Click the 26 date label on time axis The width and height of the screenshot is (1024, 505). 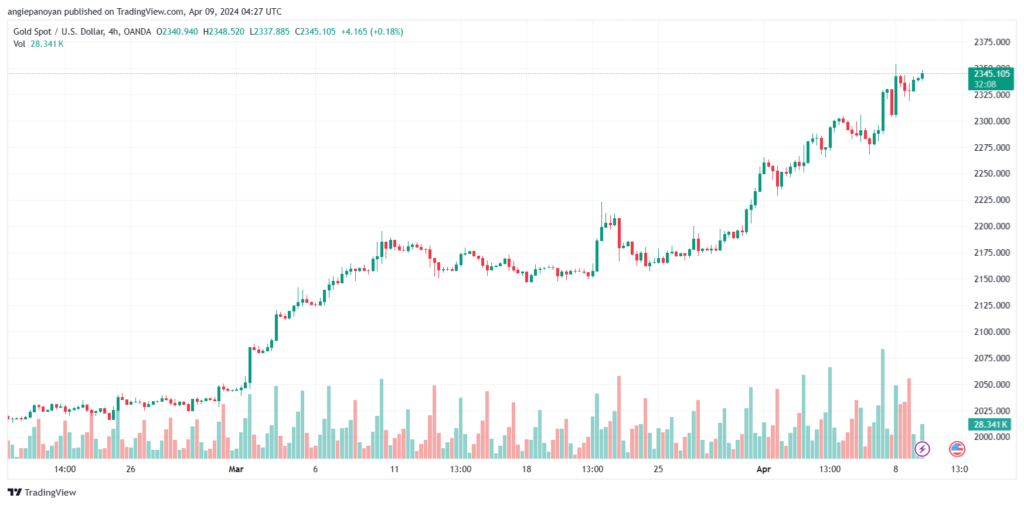[131, 468]
